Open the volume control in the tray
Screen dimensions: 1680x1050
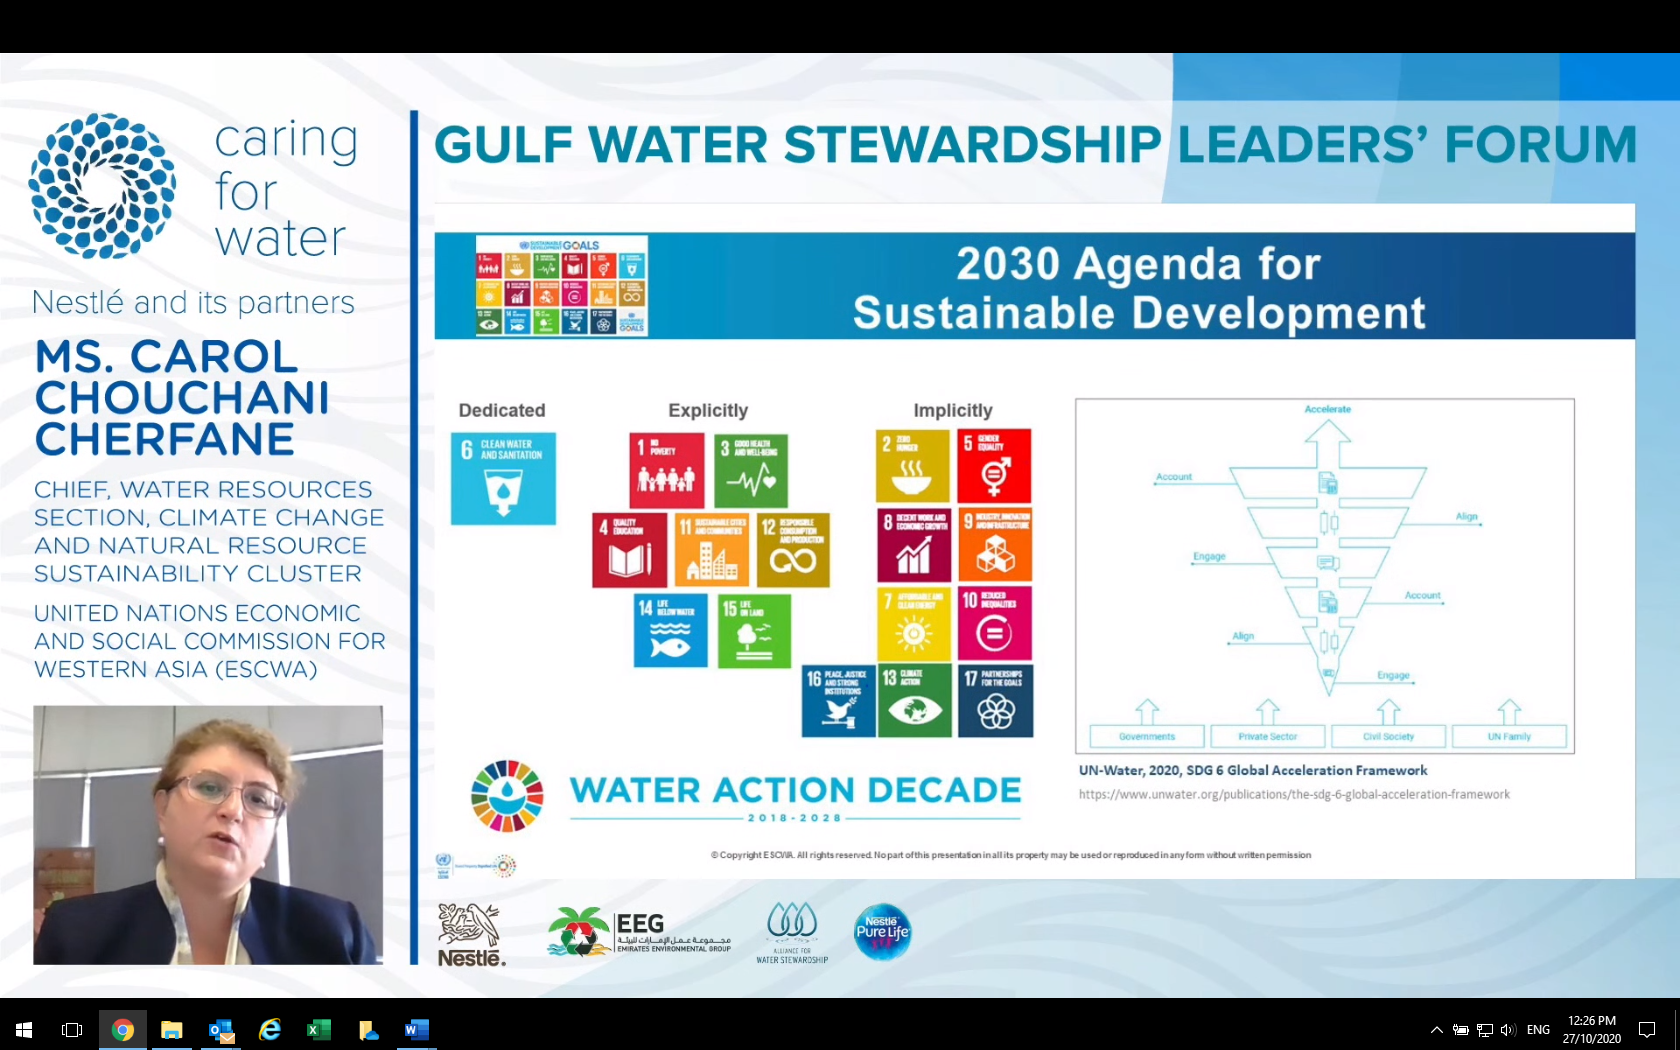coord(1508,1030)
